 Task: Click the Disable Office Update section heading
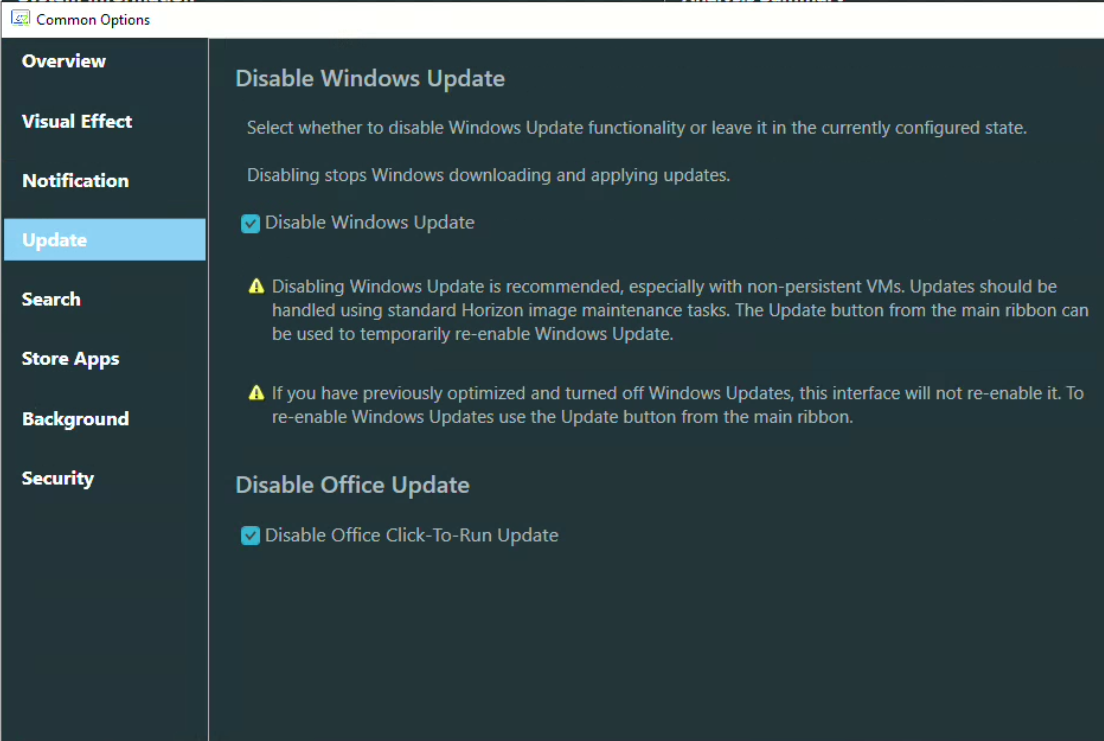pyautogui.click(x=352, y=485)
